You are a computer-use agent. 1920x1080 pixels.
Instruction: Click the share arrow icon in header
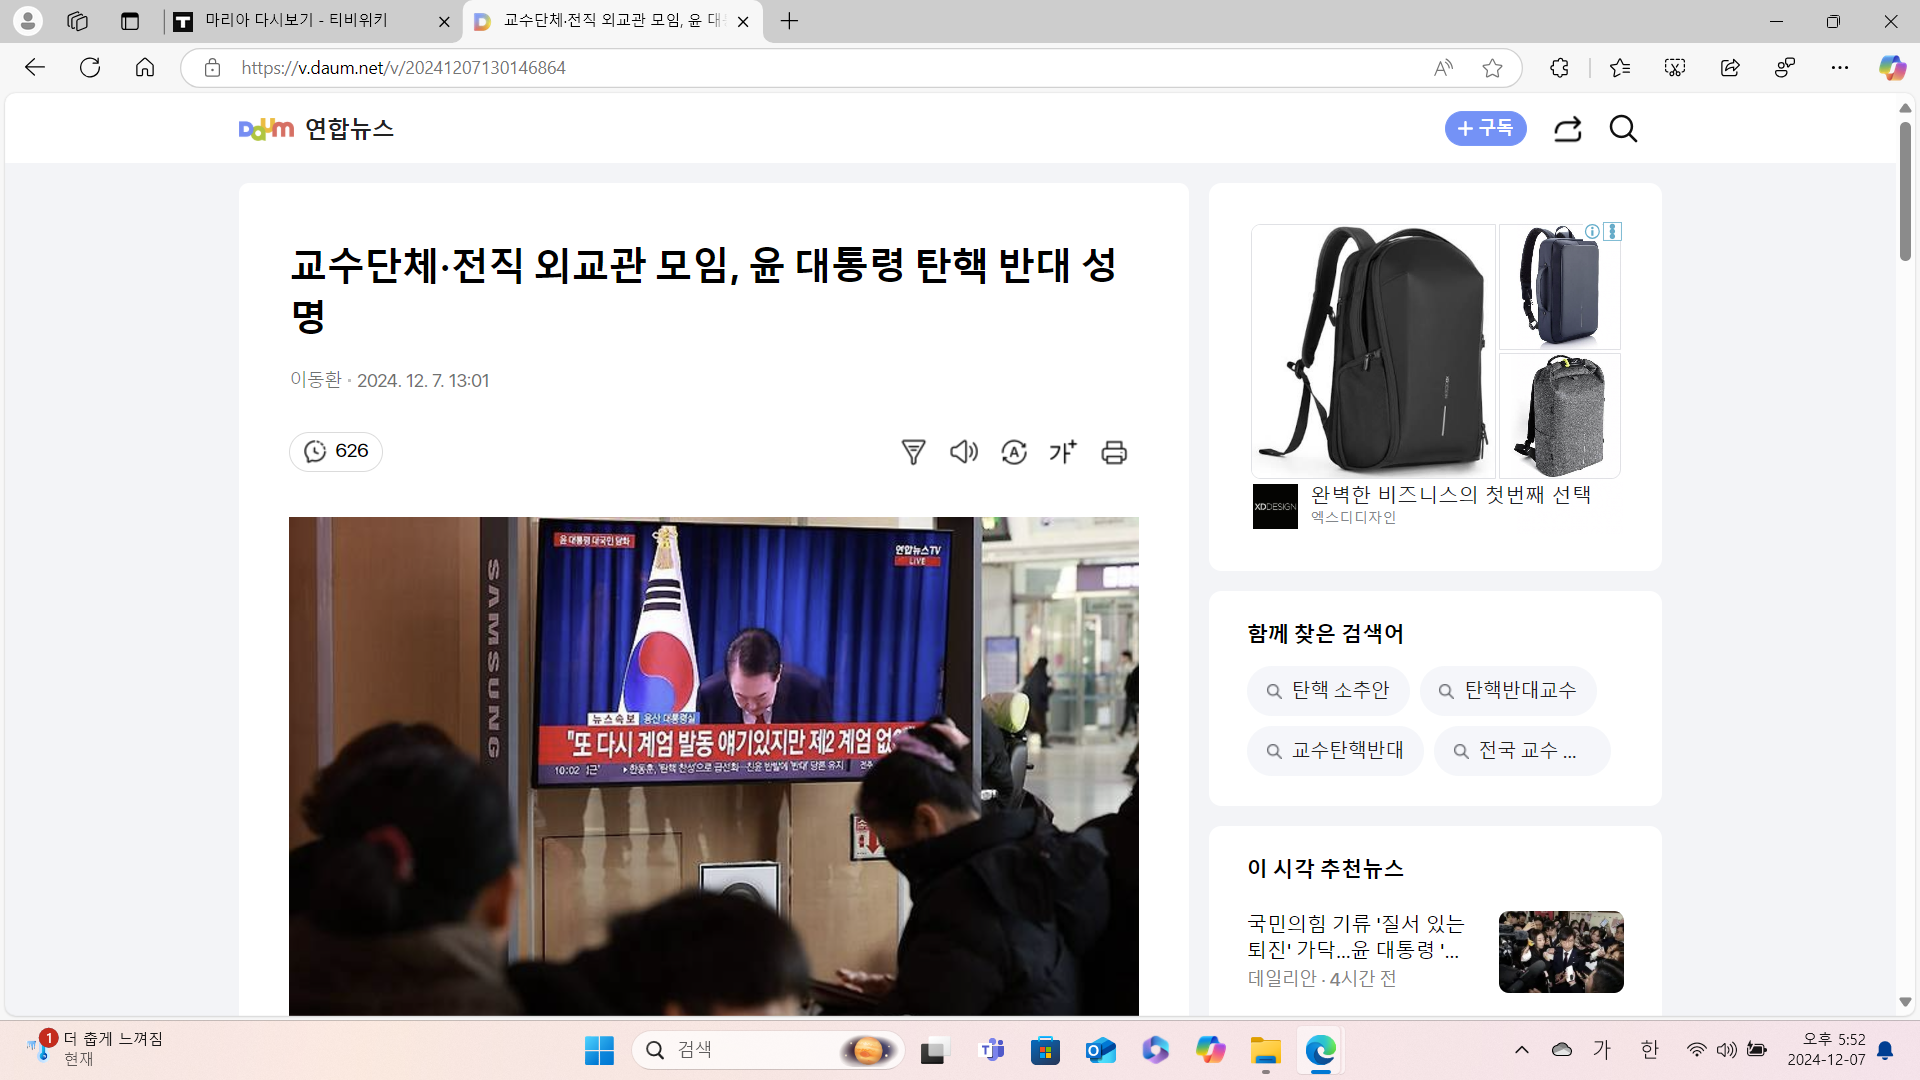1567,129
